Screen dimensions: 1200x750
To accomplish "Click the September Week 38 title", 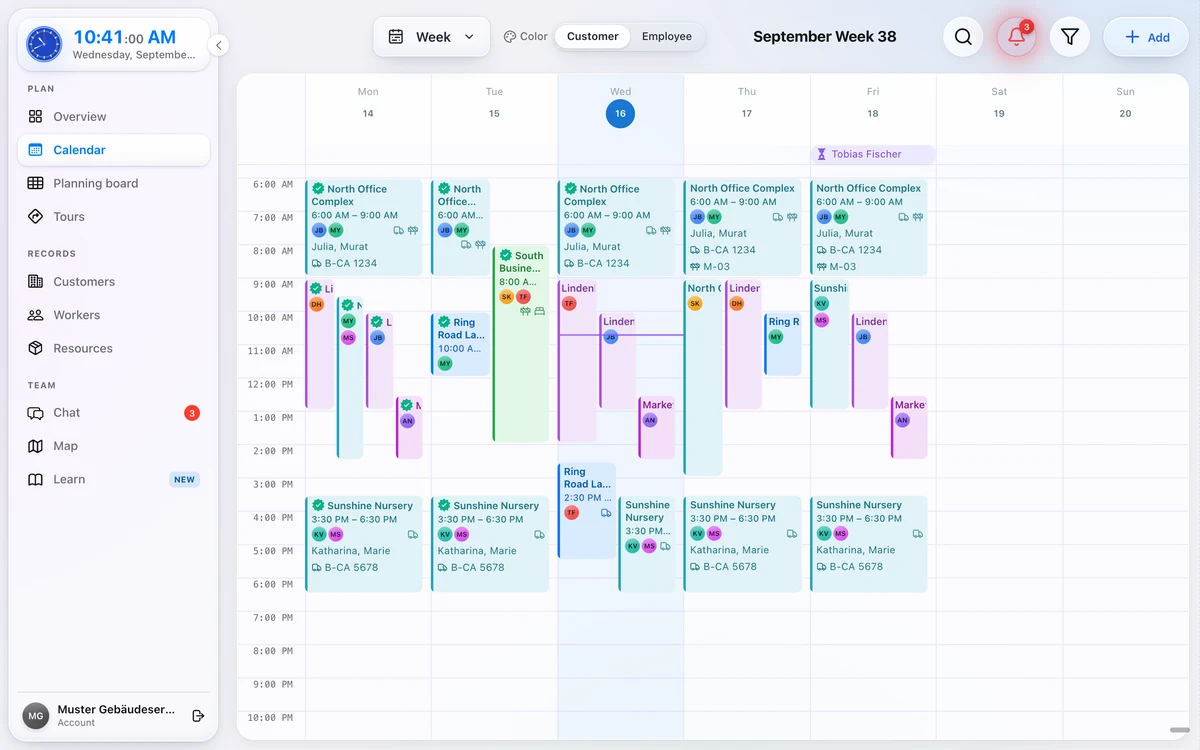I will pyautogui.click(x=824, y=37).
